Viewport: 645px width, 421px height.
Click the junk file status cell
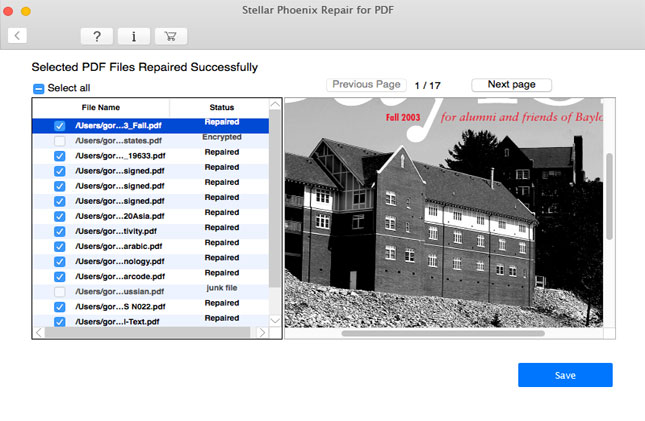[x=222, y=288]
